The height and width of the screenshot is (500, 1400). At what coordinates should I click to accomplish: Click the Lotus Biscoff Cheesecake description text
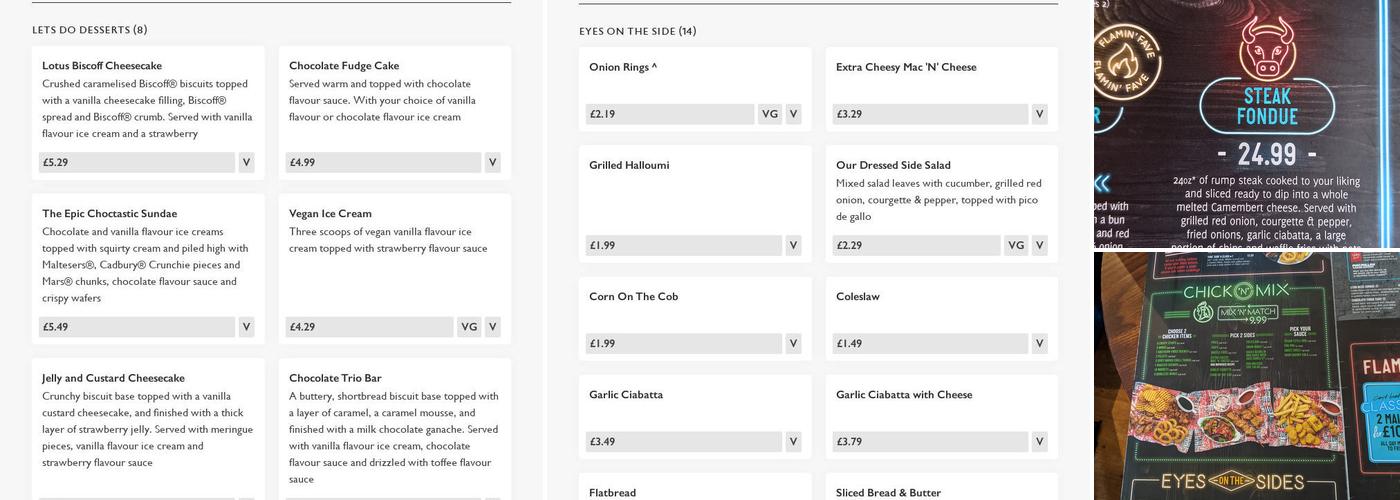click(147, 109)
